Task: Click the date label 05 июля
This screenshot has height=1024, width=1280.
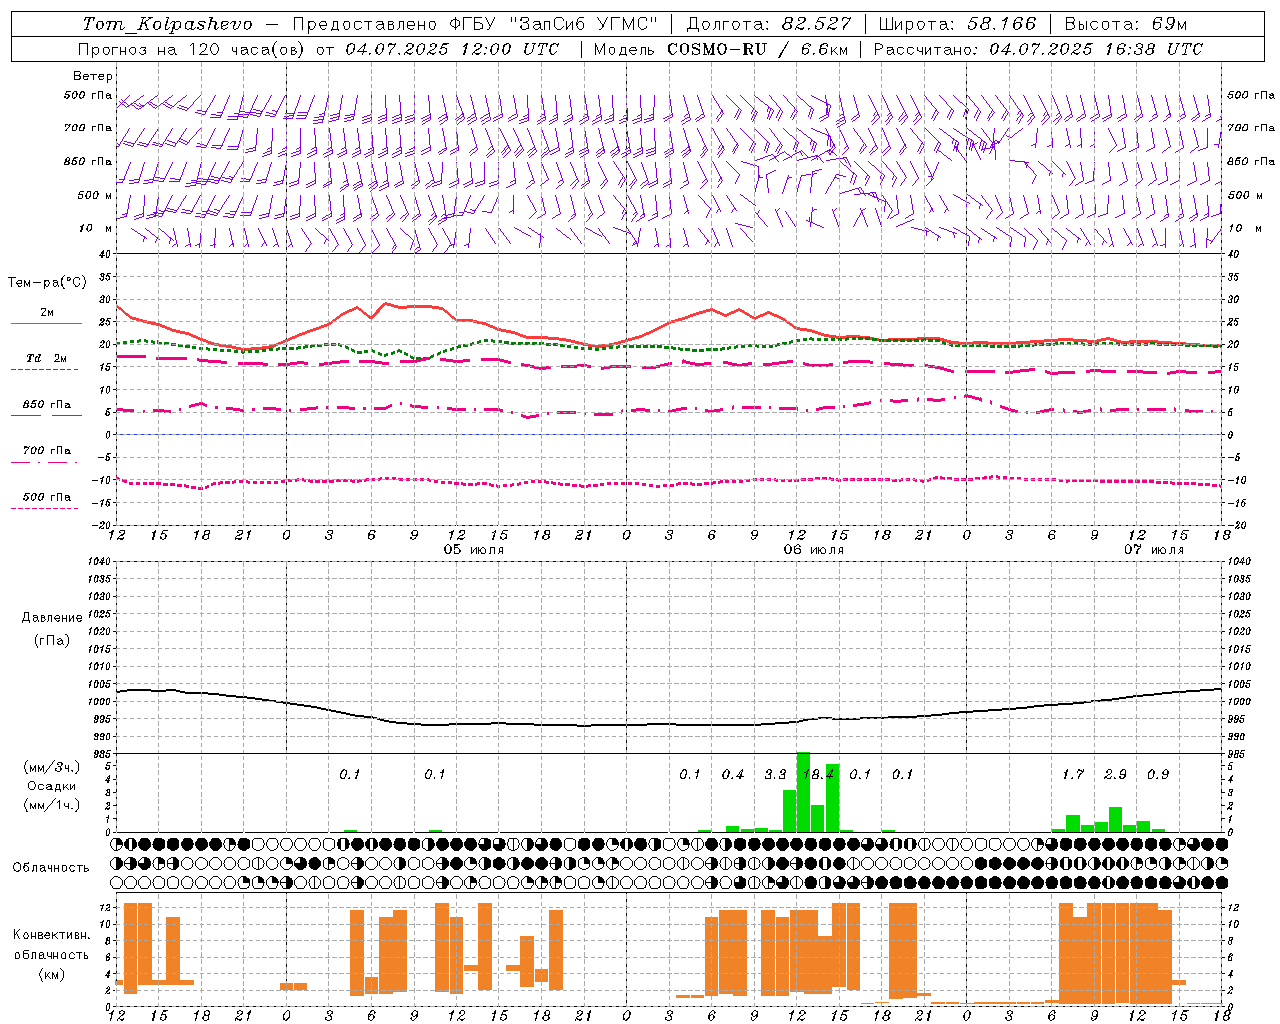Action: (473, 550)
